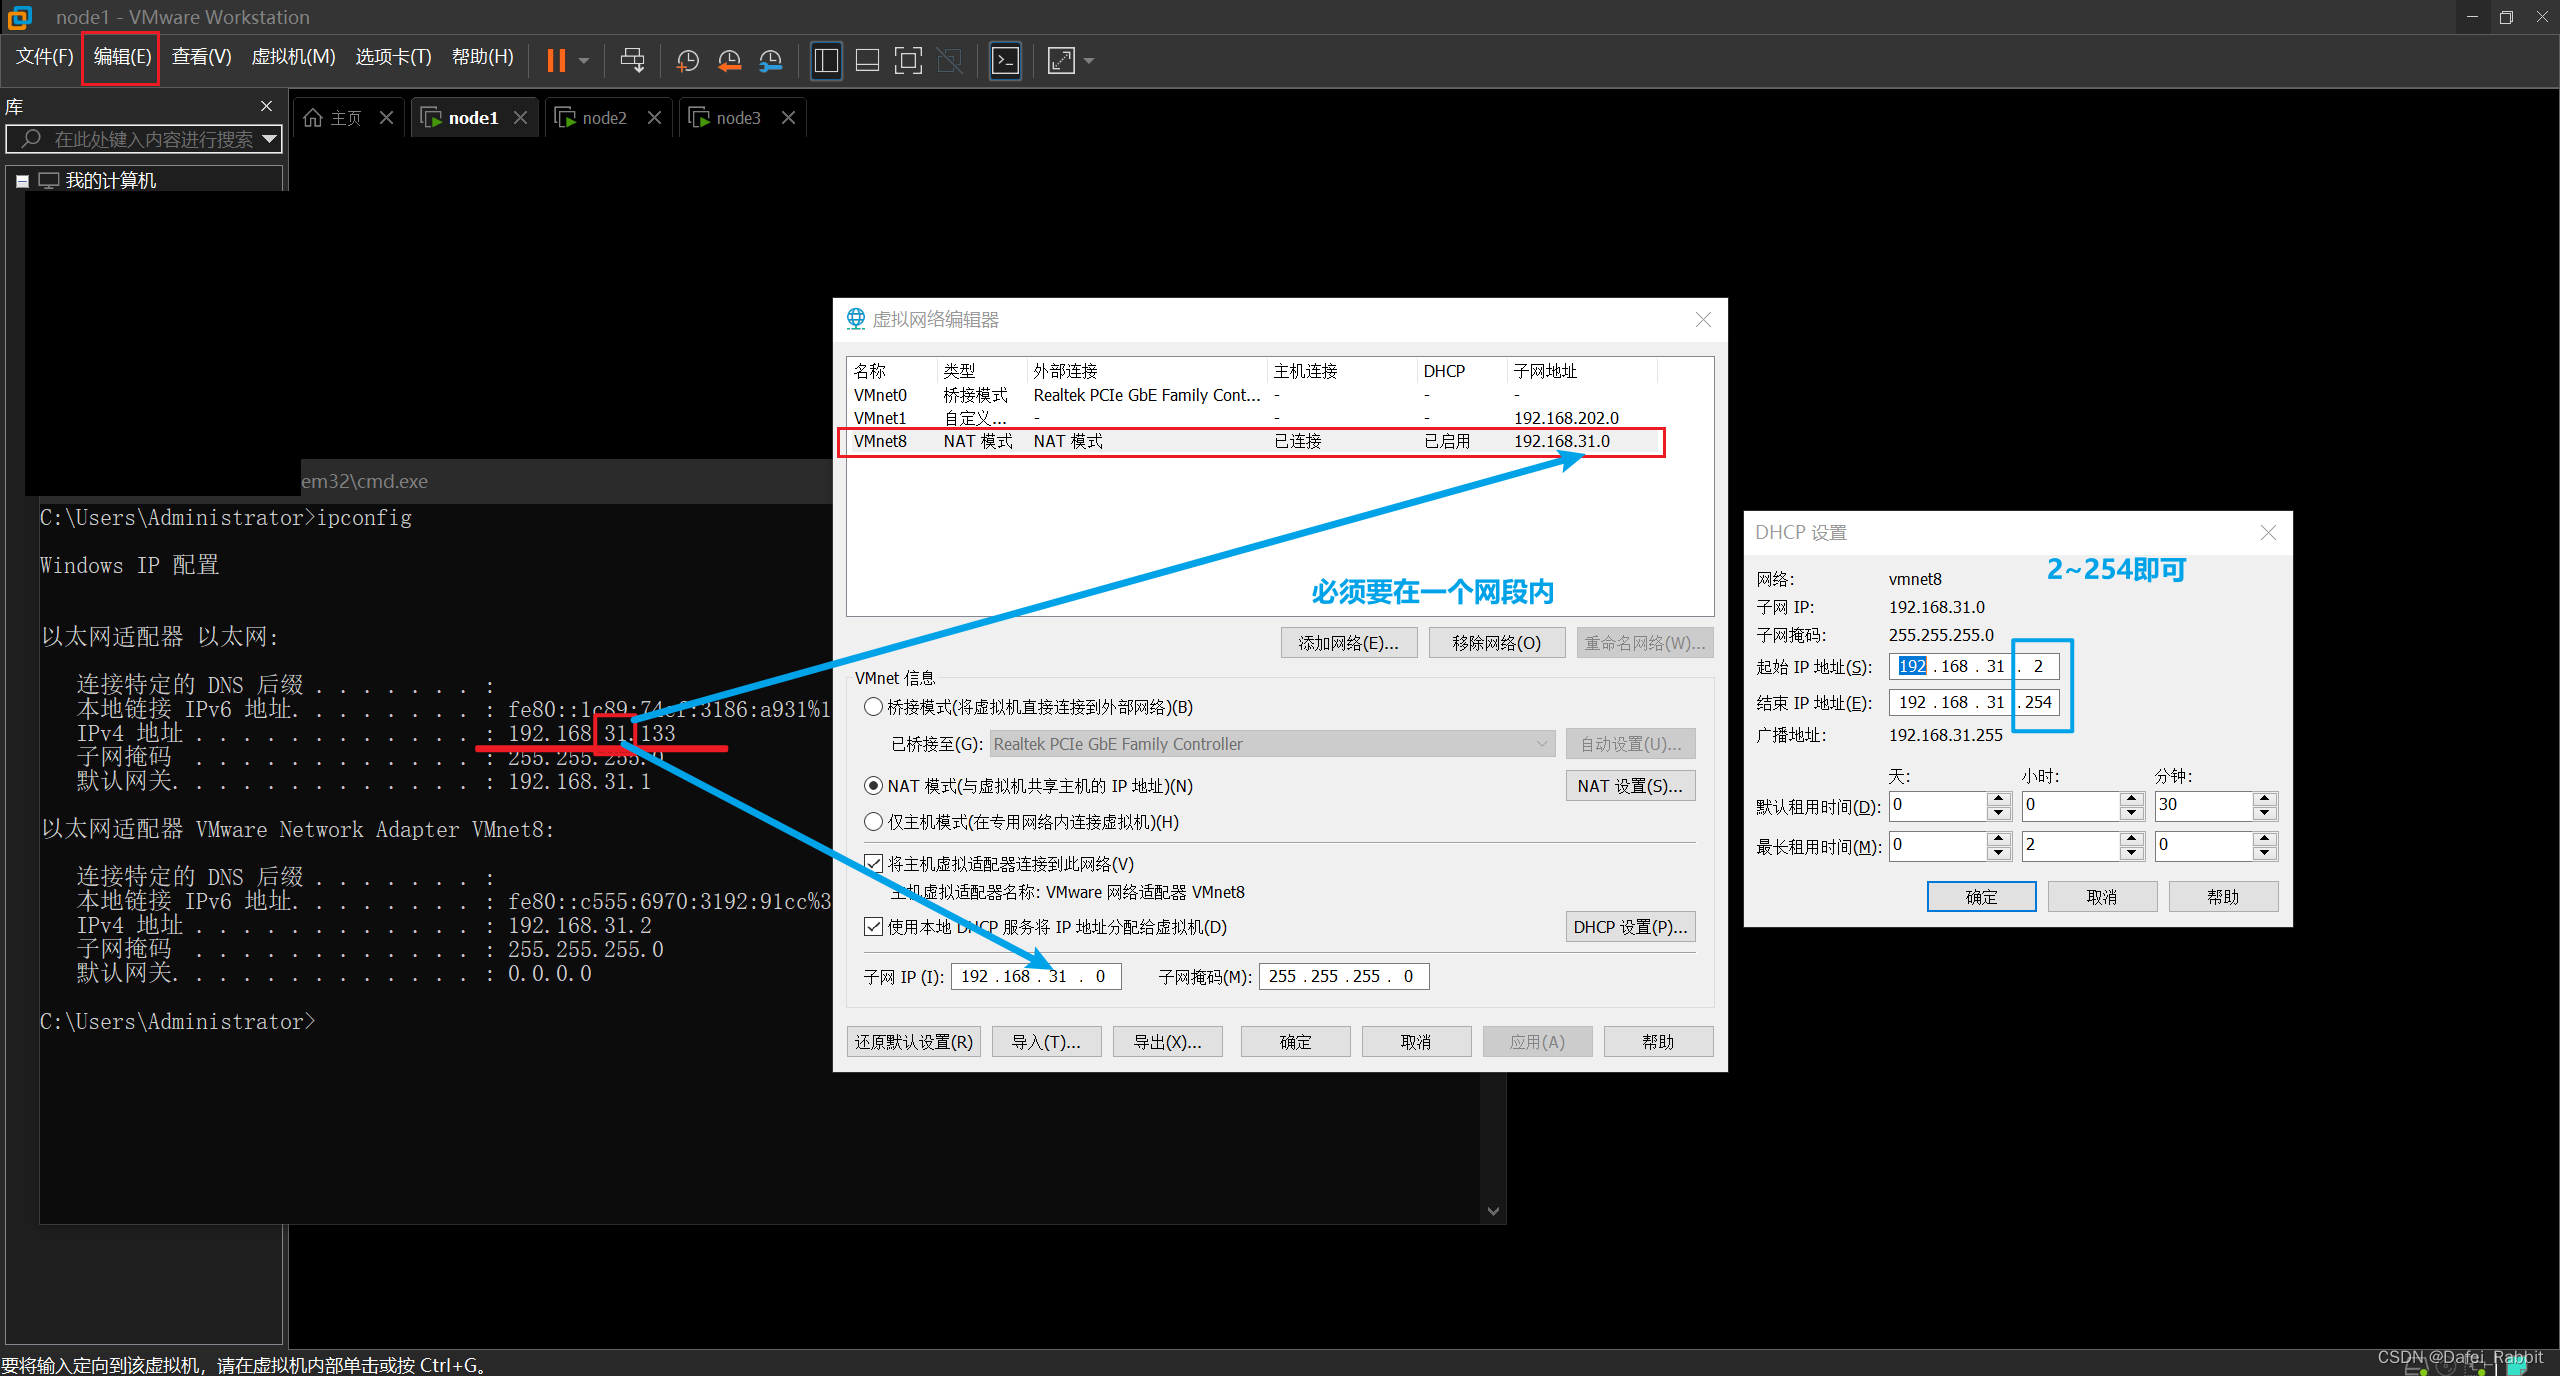Click the NAT 设置(S)... button
Viewport: 2560px width, 1376px height.
coord(1629,786)
